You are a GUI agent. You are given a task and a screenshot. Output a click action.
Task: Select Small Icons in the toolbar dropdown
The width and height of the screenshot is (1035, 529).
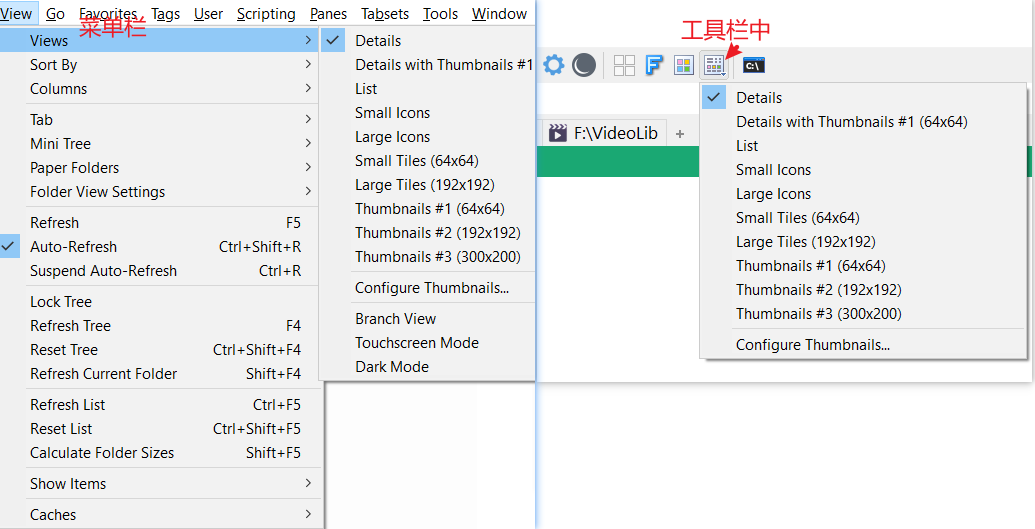[x=863, y=170]
